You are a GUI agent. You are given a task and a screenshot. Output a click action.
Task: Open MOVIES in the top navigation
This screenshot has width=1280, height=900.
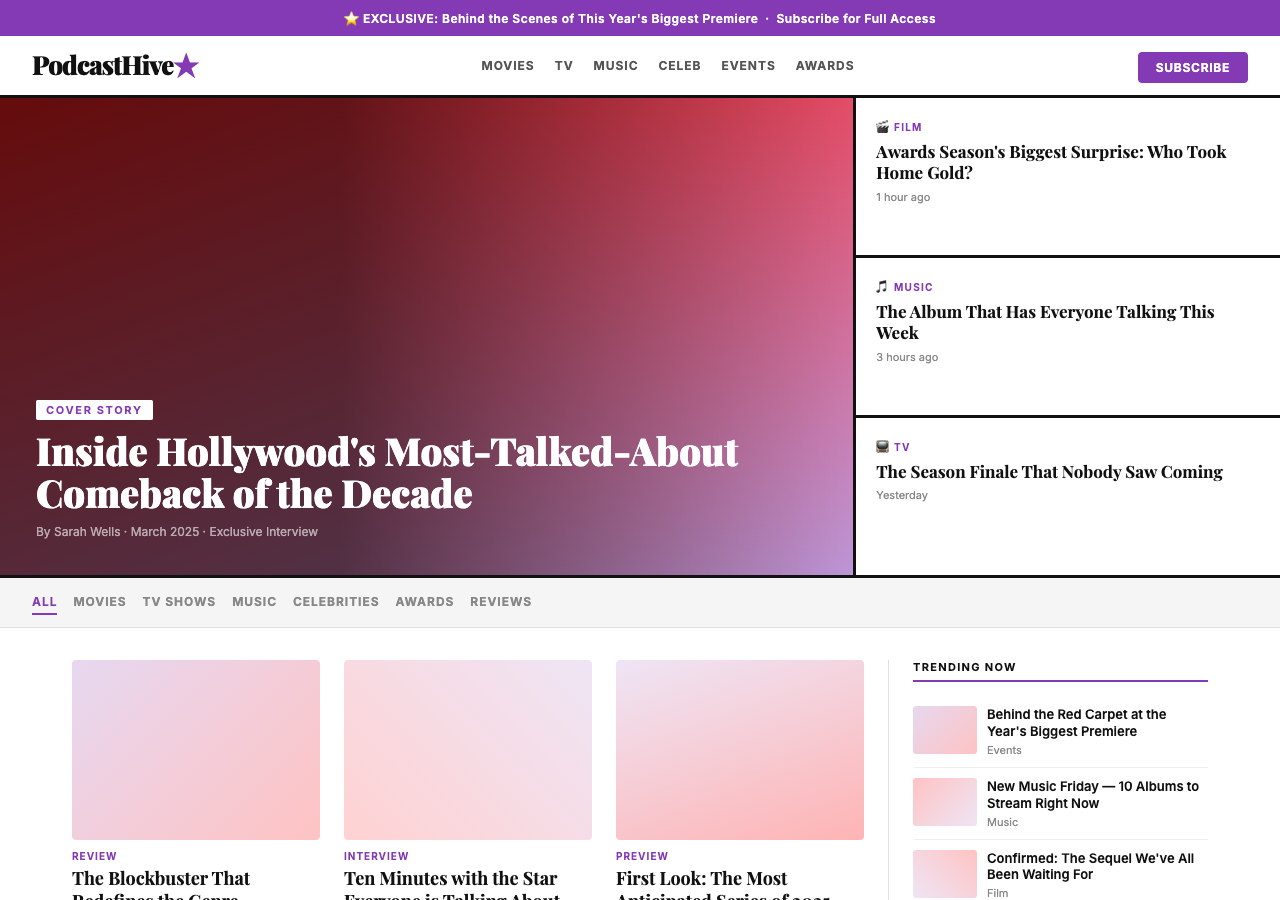click(507, 65)
